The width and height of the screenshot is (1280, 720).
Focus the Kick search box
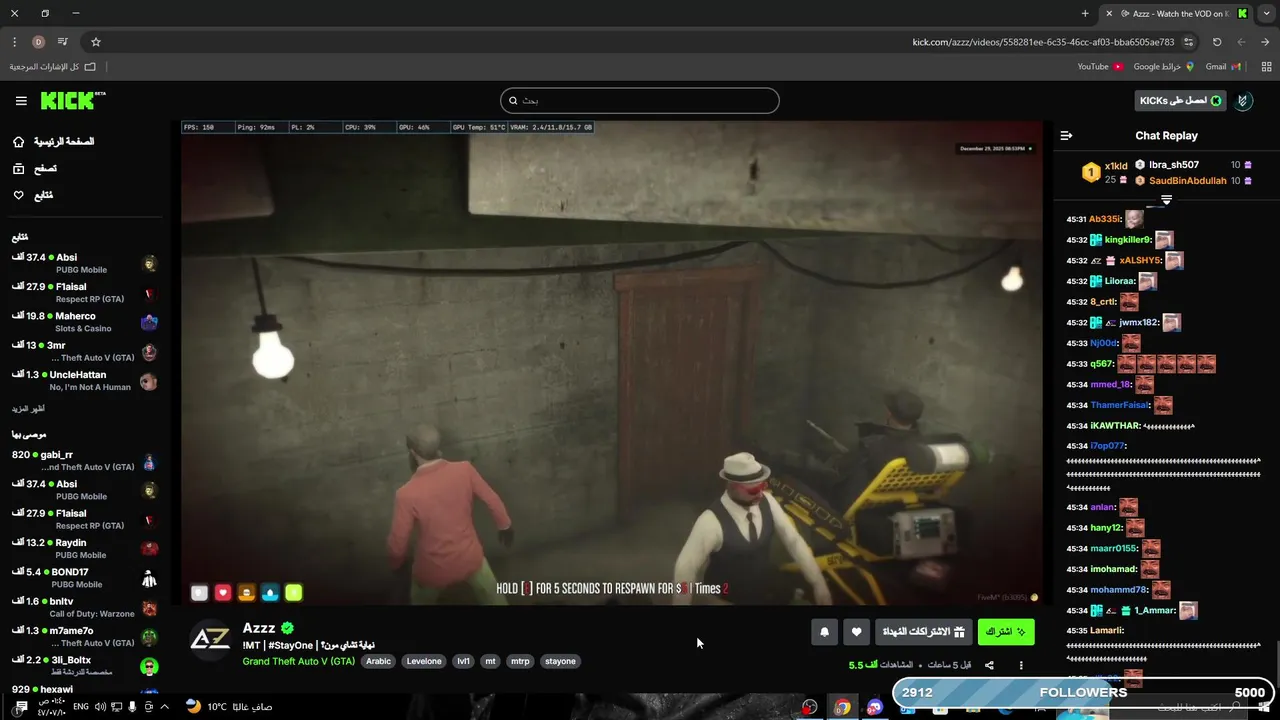coord(640,100)
